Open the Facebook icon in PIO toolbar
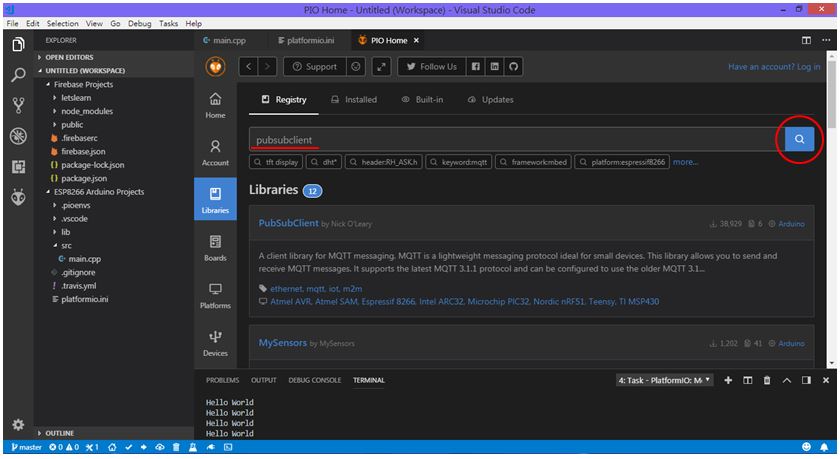 (476, 67)
